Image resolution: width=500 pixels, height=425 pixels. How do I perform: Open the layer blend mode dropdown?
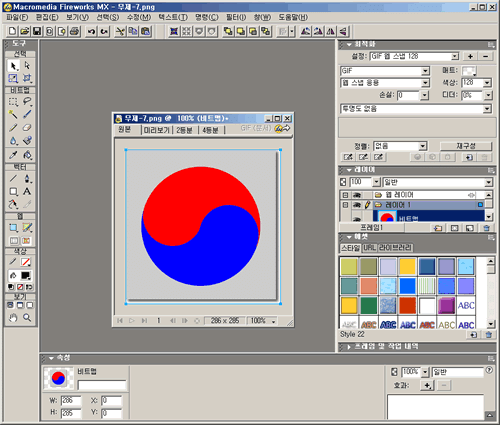tap(488, 182)
